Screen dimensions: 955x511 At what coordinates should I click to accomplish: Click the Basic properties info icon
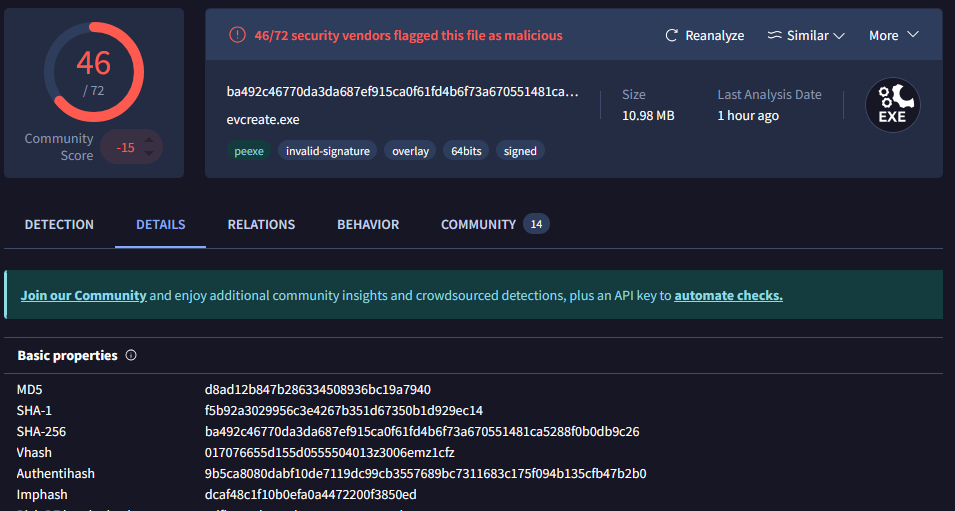click(131, 355)
